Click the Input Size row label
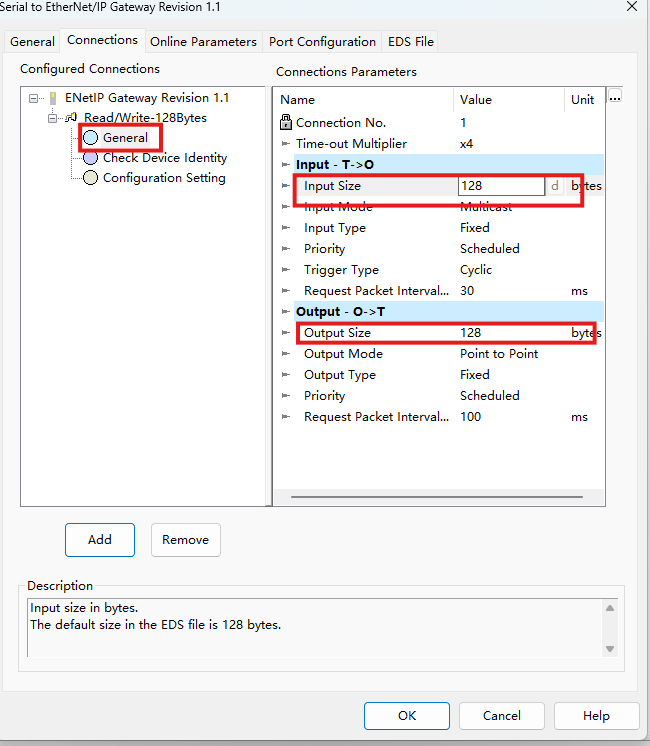 pos(332,186)
